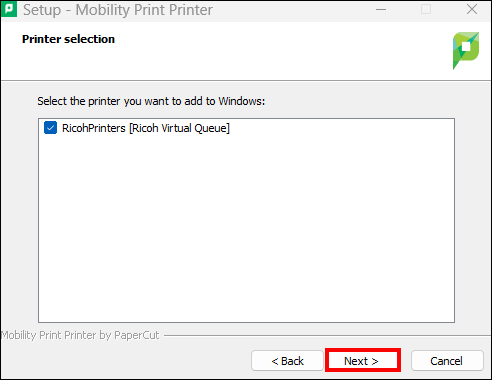Click the green PaperCut logo in header
The height and width of the screenshot is (380, 492).
466,50
